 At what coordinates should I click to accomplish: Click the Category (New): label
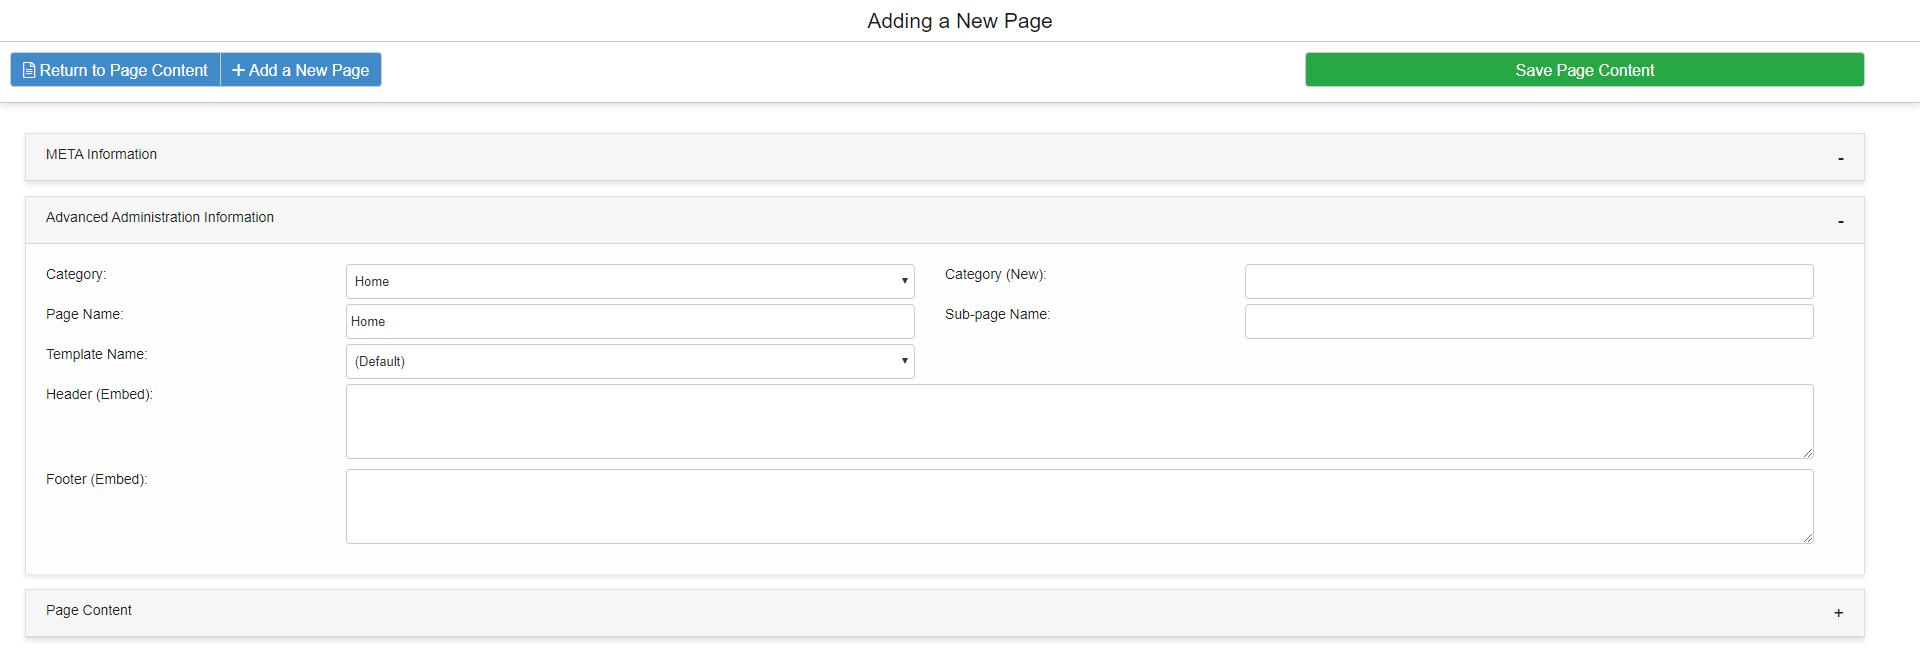click(x=995, y=274)
